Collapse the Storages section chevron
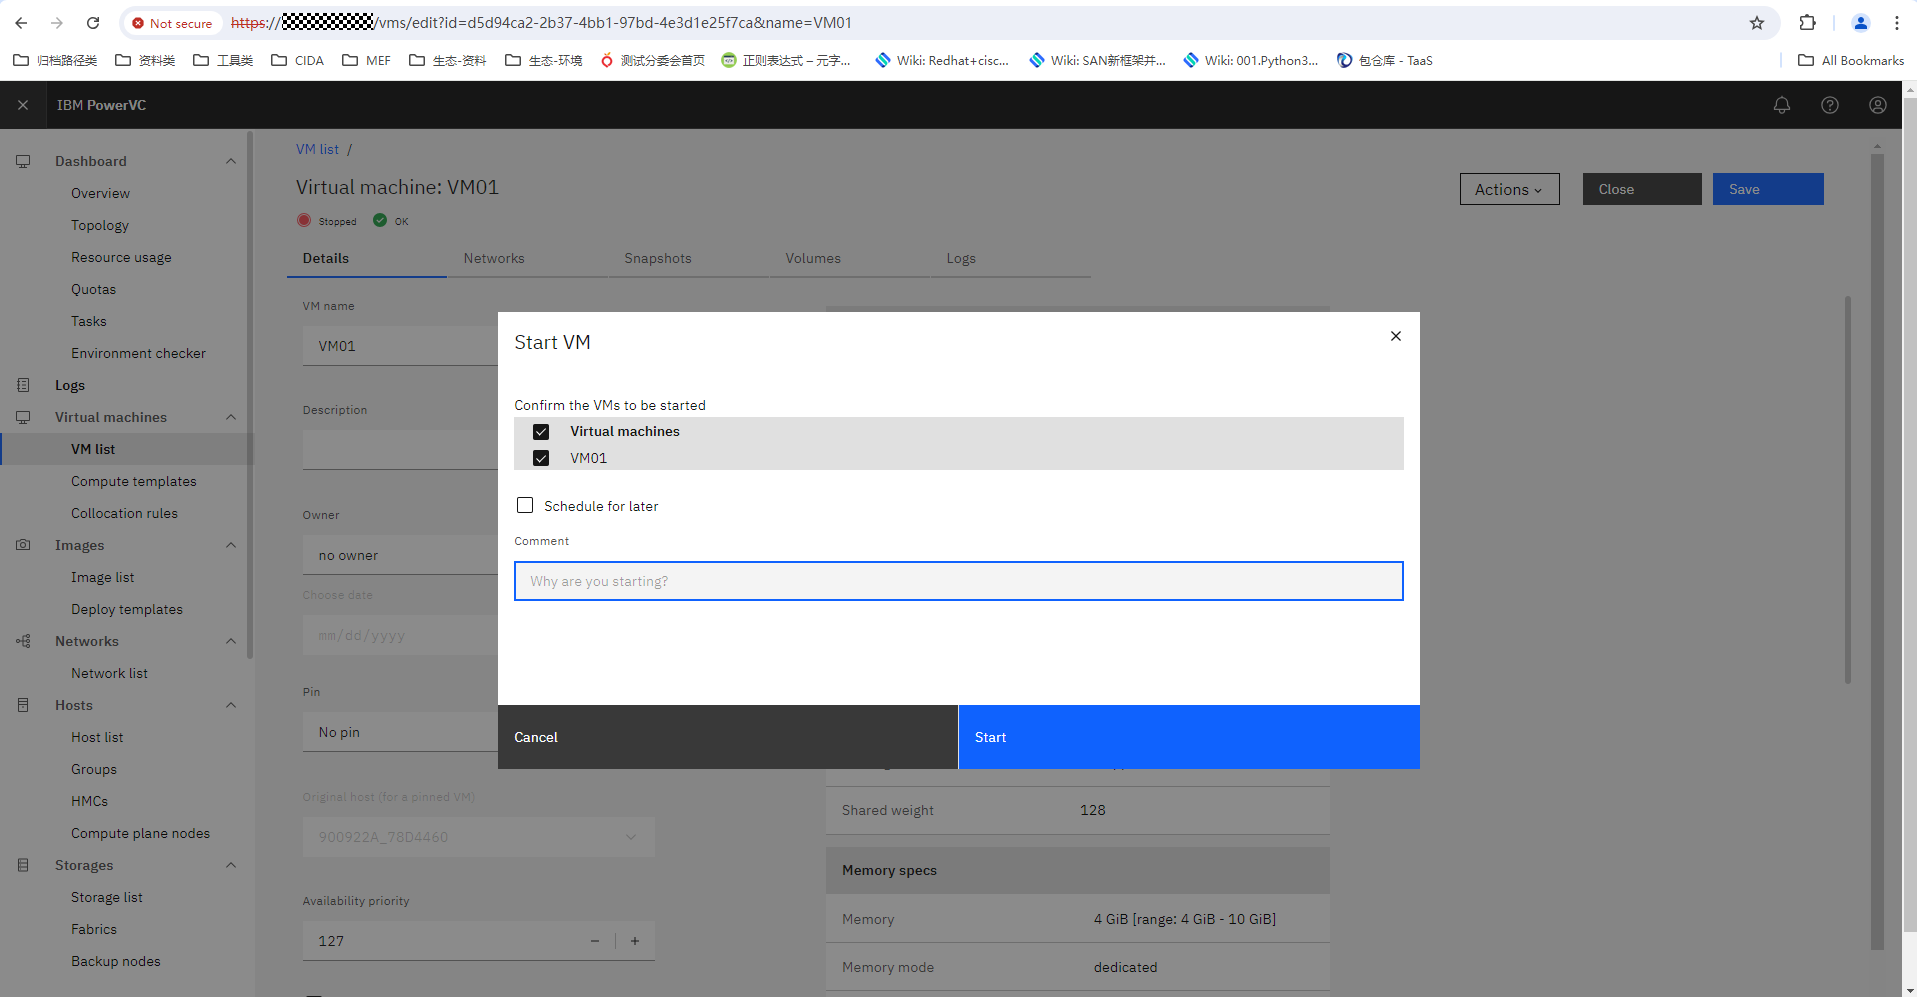The image size is (1917, 997). click(x=231, y=865)
